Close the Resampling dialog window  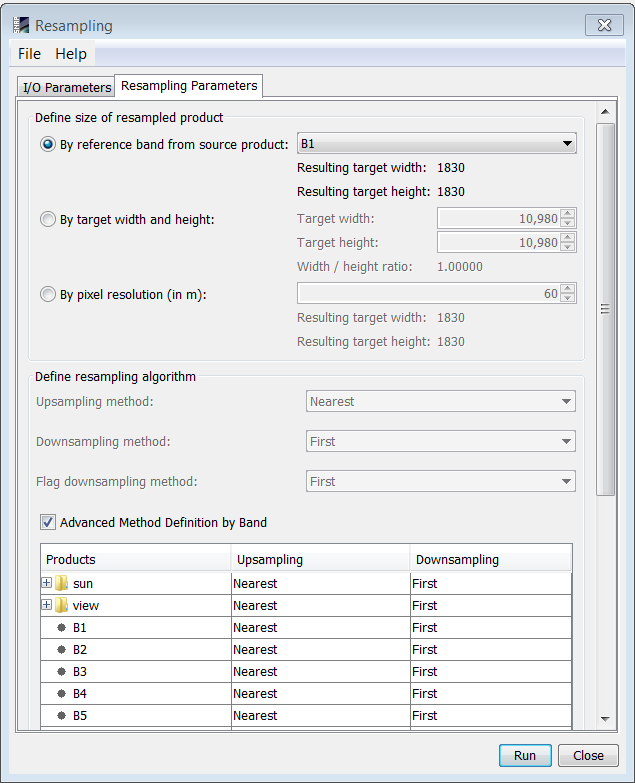pyautogui.click(x=604, y=25)
